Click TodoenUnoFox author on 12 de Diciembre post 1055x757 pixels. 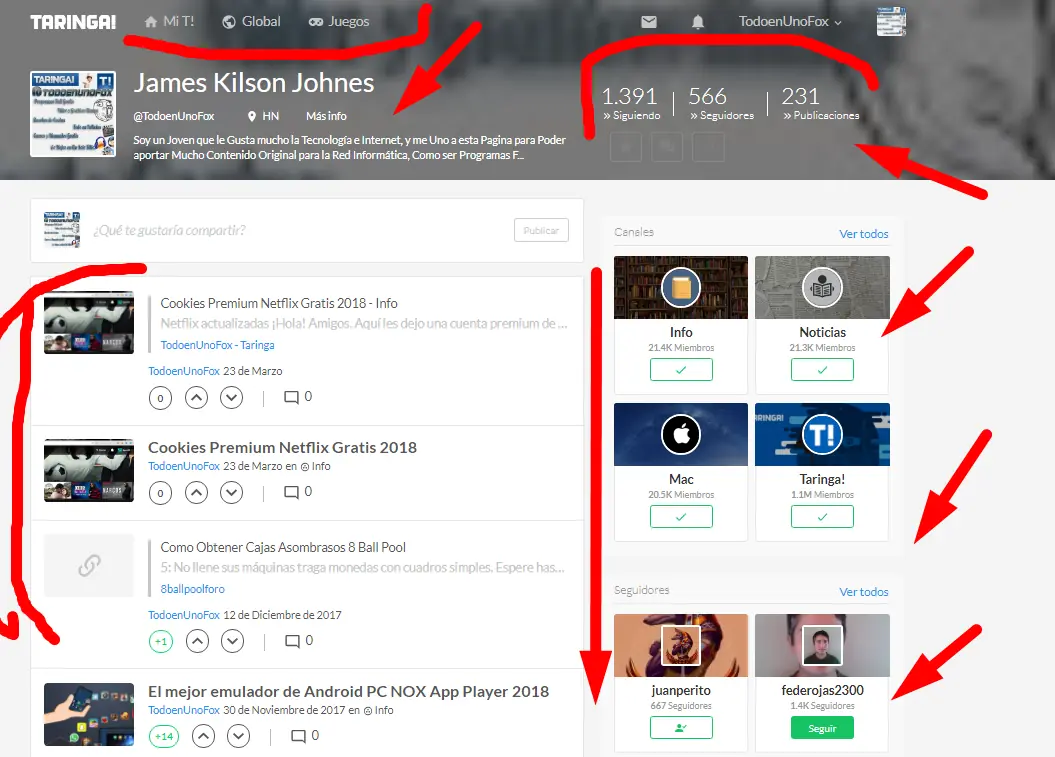pyautogui.click(x=184, y=615)
